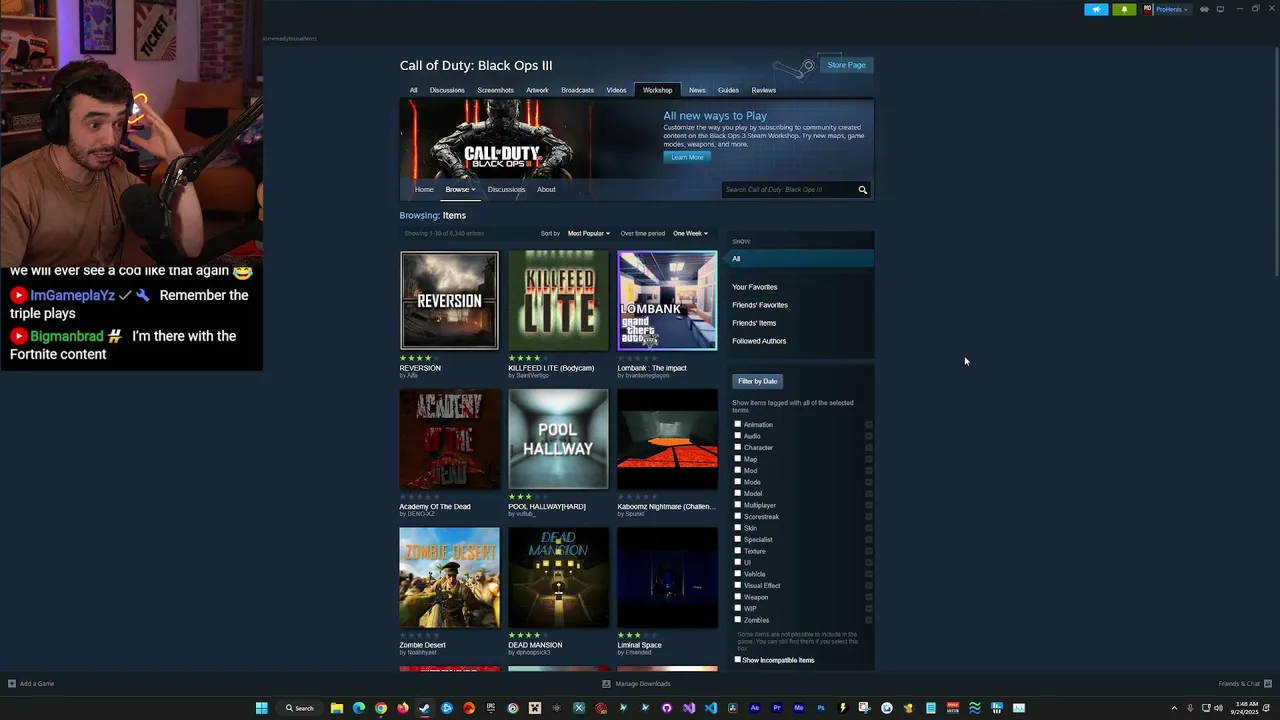Open the volume control in system tray
Viewport: 1280px width, 720px height.
click(x=1218, y=708)
